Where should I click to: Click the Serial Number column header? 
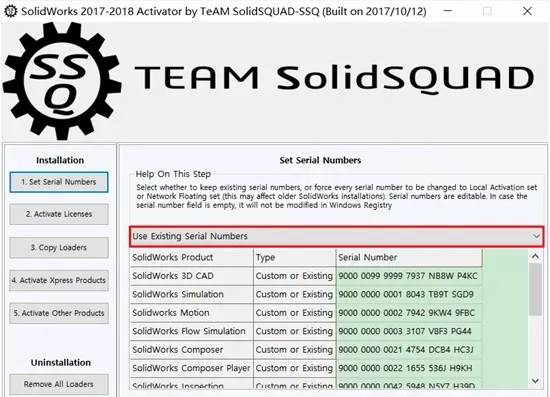point(409,257)
